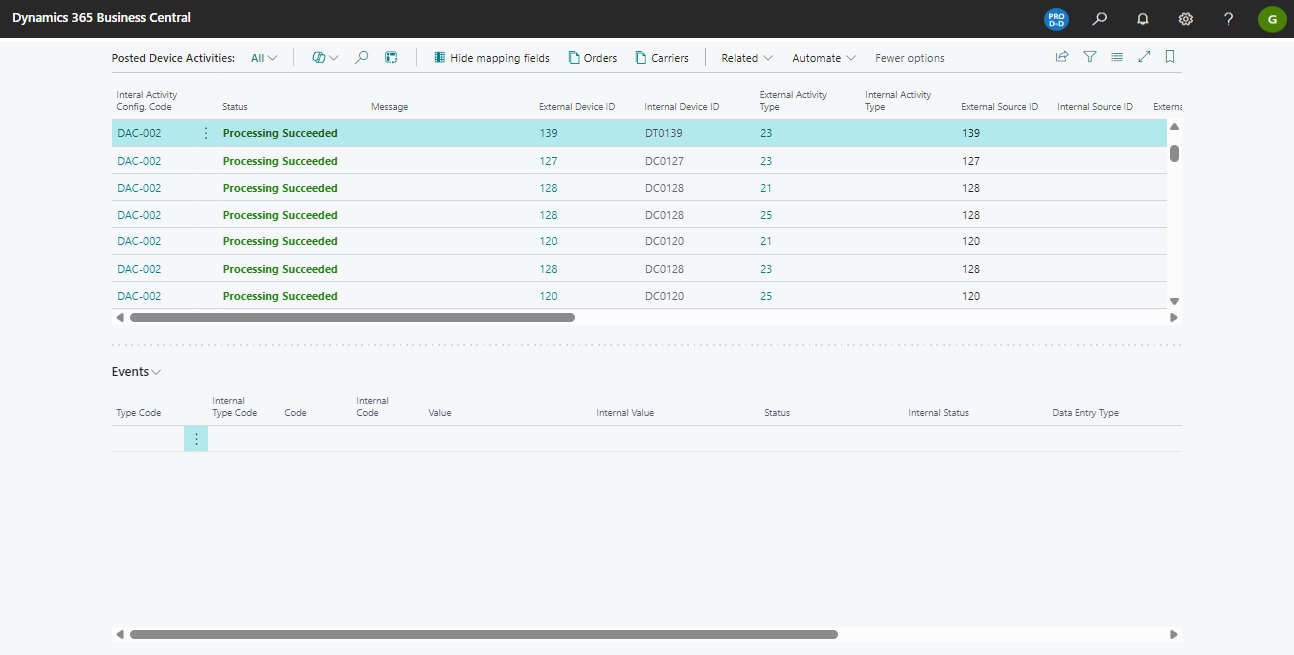Click the list's scroll down arrow

pos(1174,301)
